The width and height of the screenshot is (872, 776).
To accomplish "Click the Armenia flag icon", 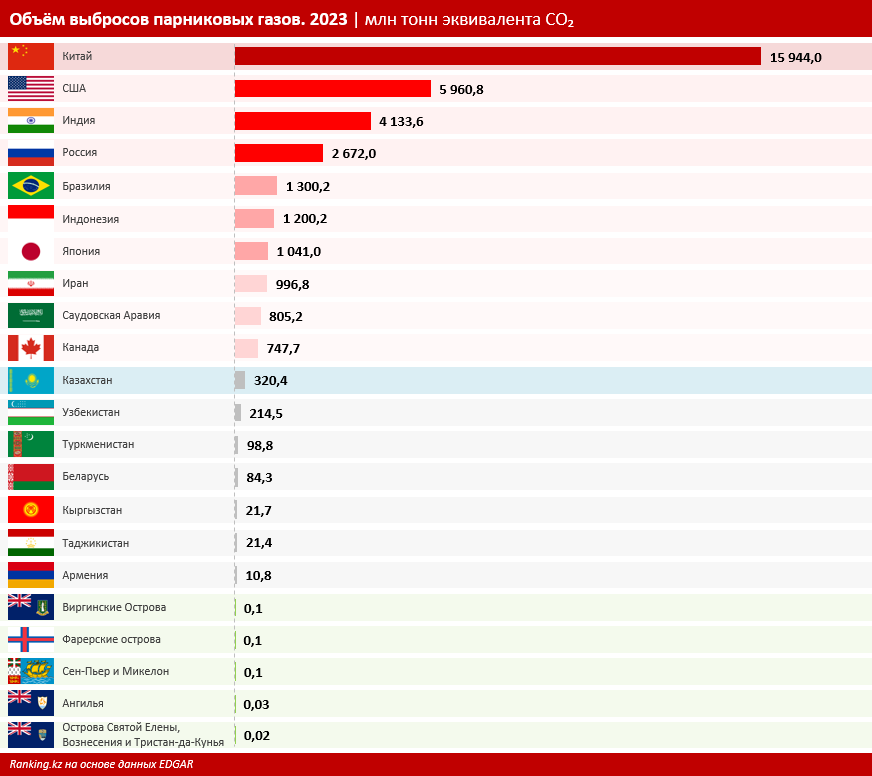I will tap(31, 575).
